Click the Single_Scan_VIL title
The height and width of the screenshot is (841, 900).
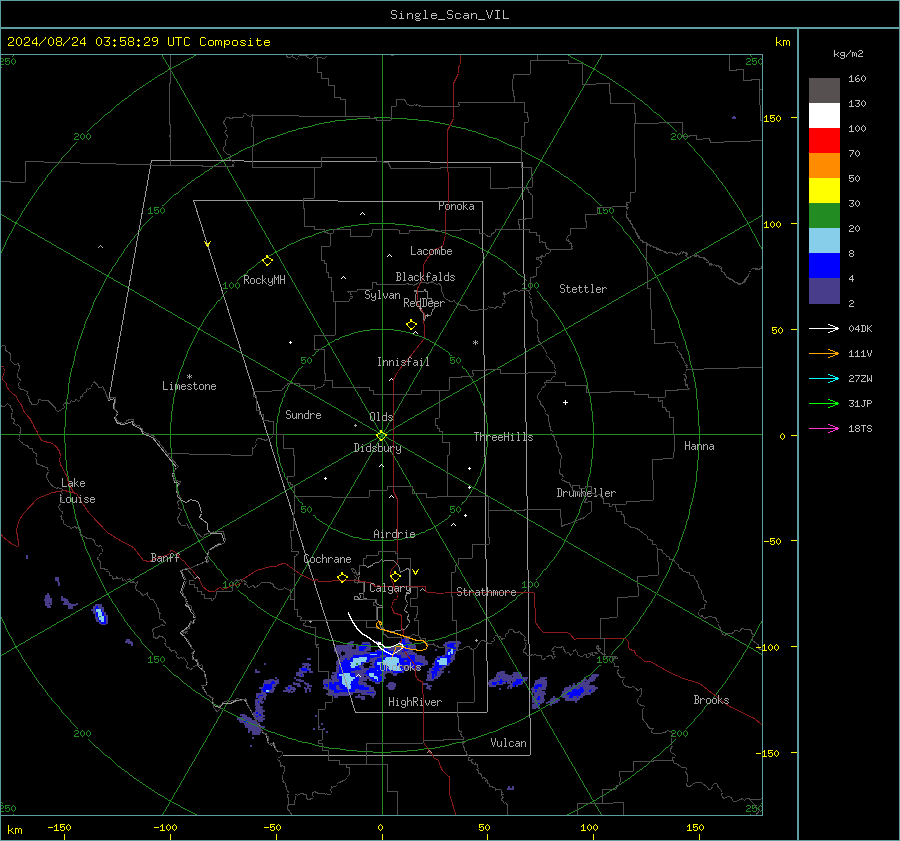pyautogui.click(x=449, y=15)
